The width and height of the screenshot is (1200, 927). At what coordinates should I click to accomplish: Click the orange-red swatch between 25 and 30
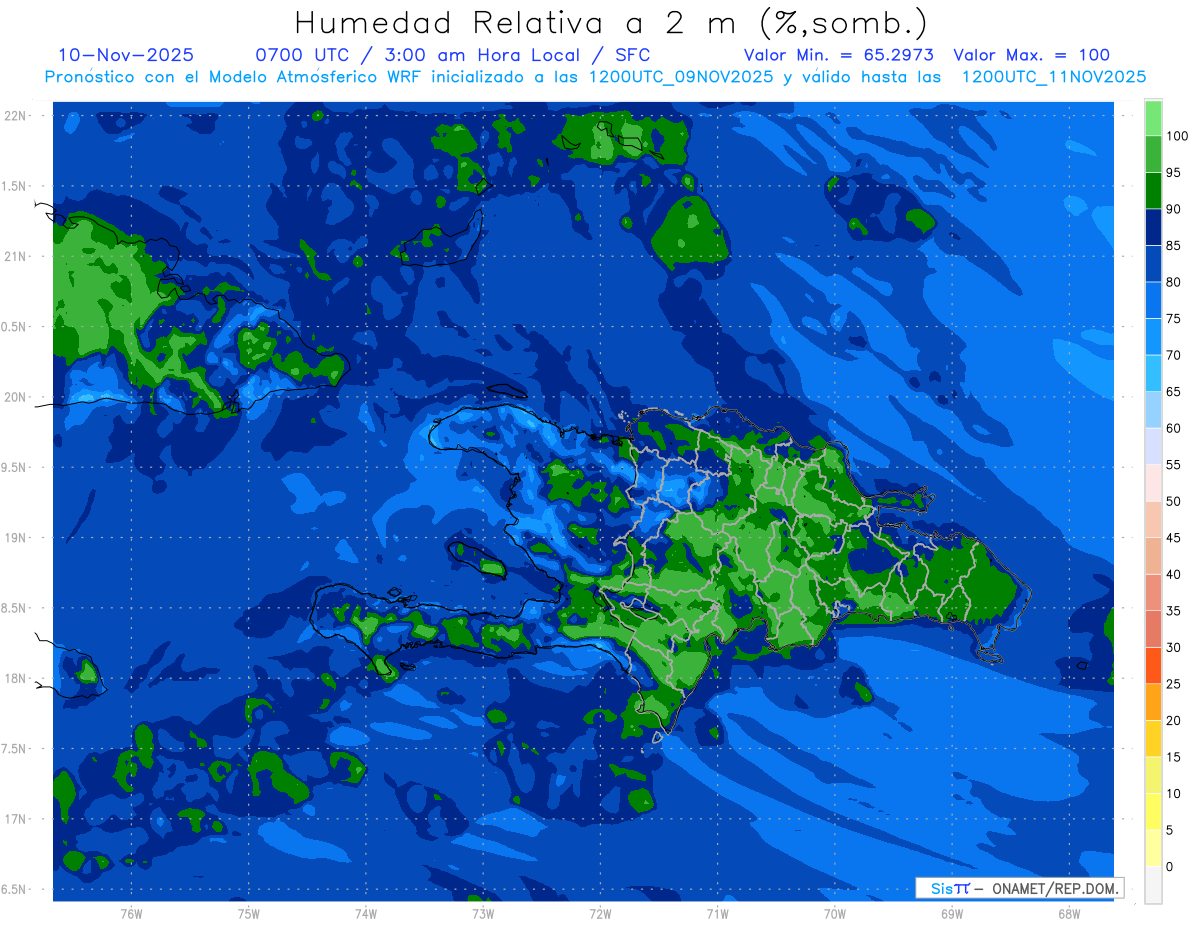tap(1153, 665)
